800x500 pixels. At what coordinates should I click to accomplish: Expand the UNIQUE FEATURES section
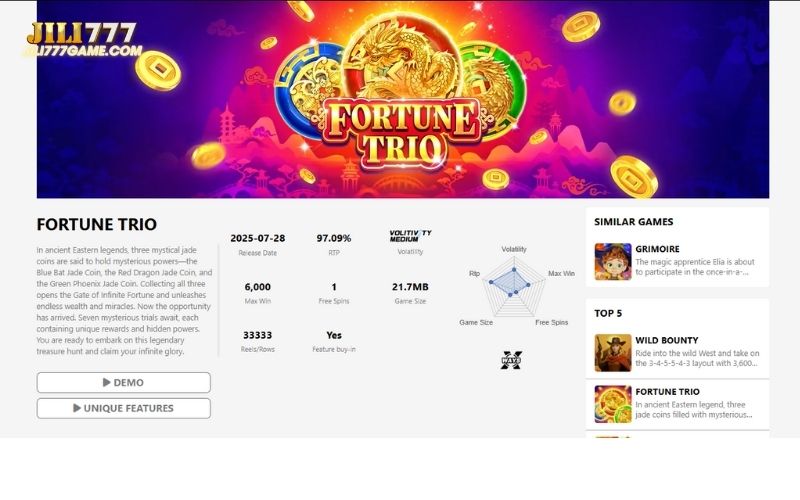coord(123,408)
